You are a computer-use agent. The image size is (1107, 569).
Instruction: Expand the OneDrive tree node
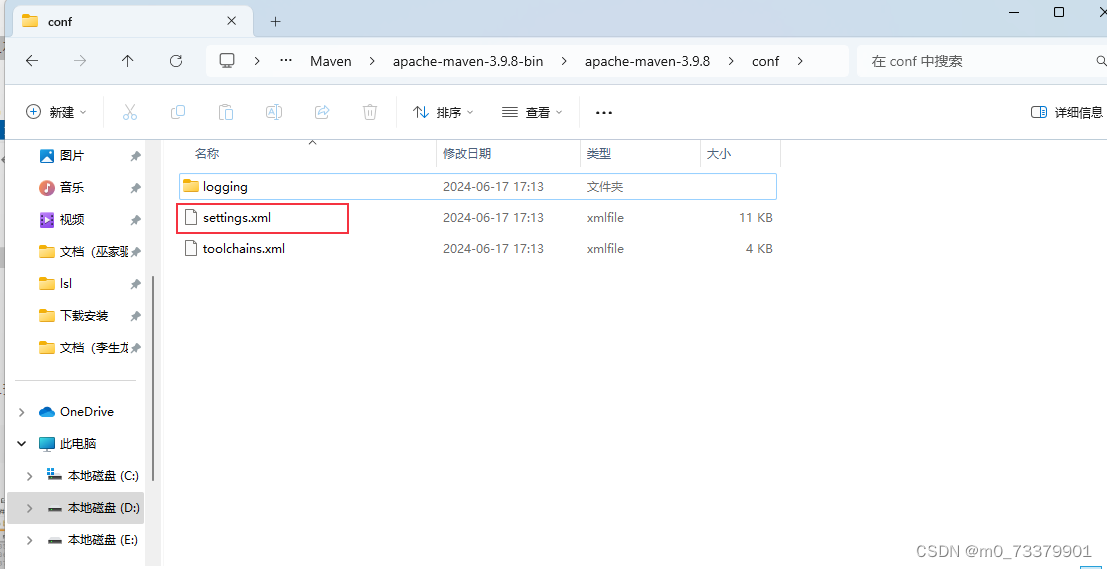point(22,412)
